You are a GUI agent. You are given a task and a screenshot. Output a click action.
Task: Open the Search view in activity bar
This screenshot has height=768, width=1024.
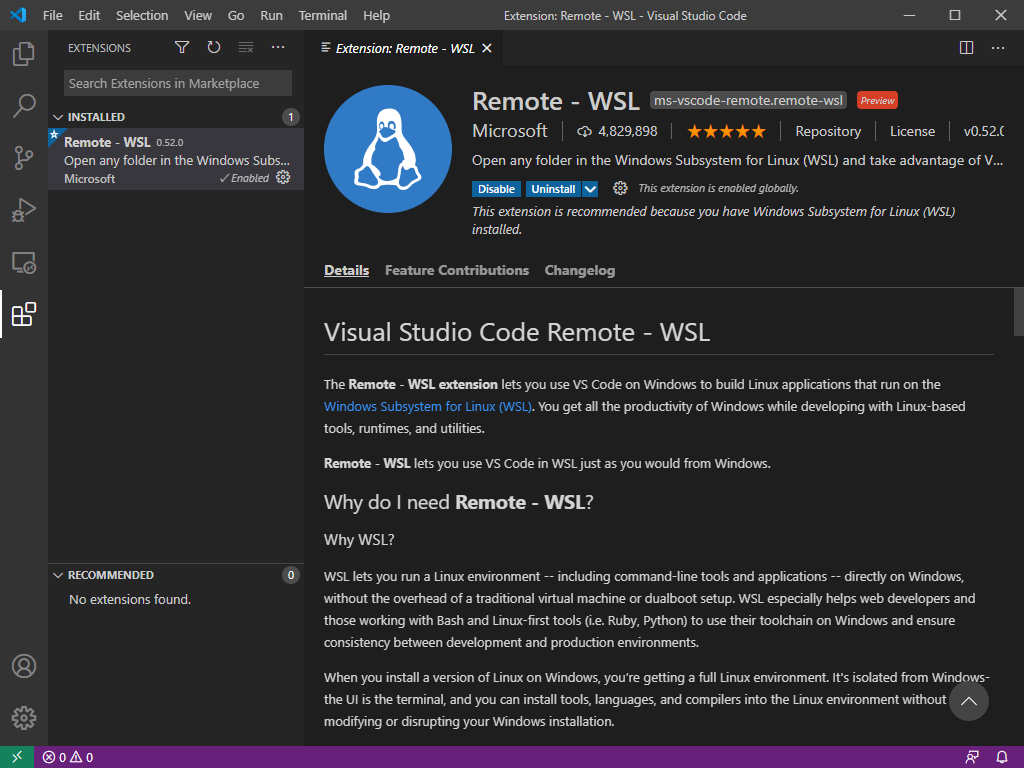tap(24, 105)
